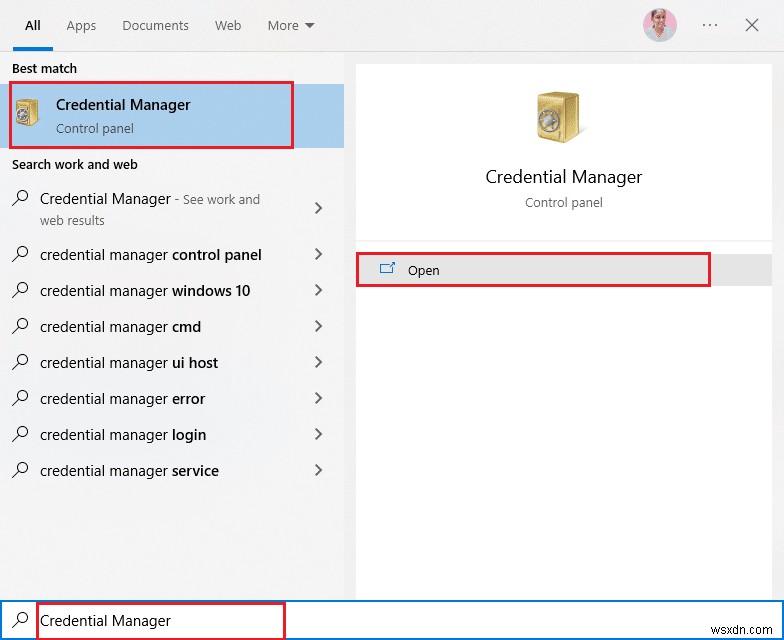Close the search panel with X
This screenshot has height=640, width=784.
tap(752, 25)
